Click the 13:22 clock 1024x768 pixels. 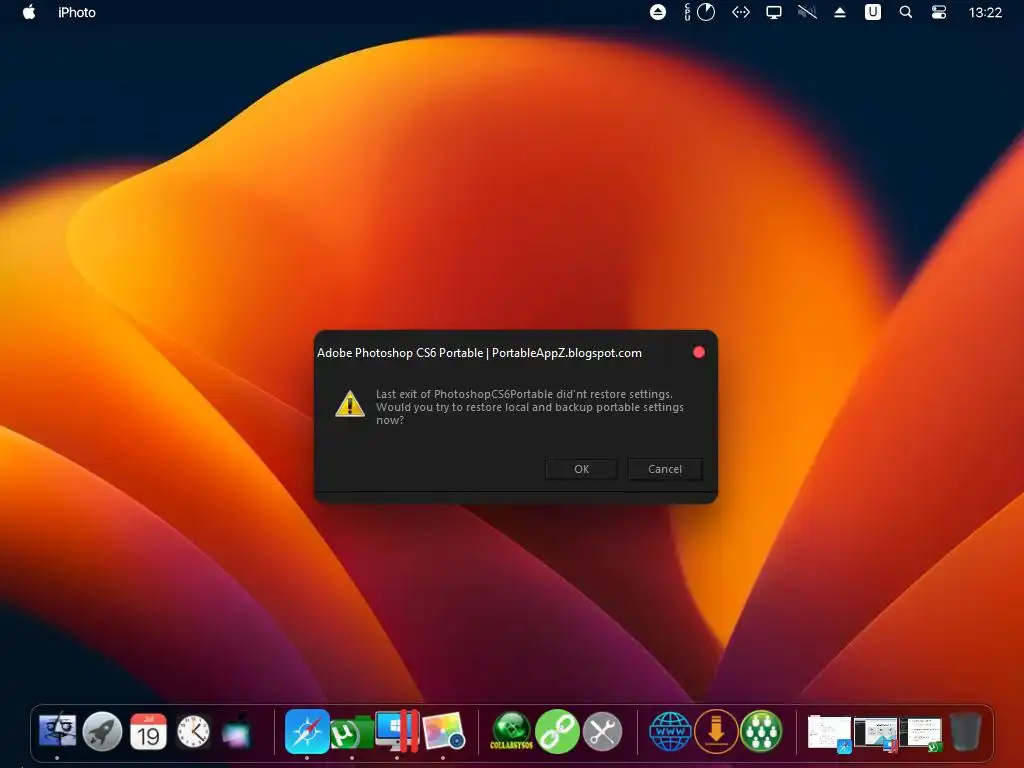coord(985,12)
